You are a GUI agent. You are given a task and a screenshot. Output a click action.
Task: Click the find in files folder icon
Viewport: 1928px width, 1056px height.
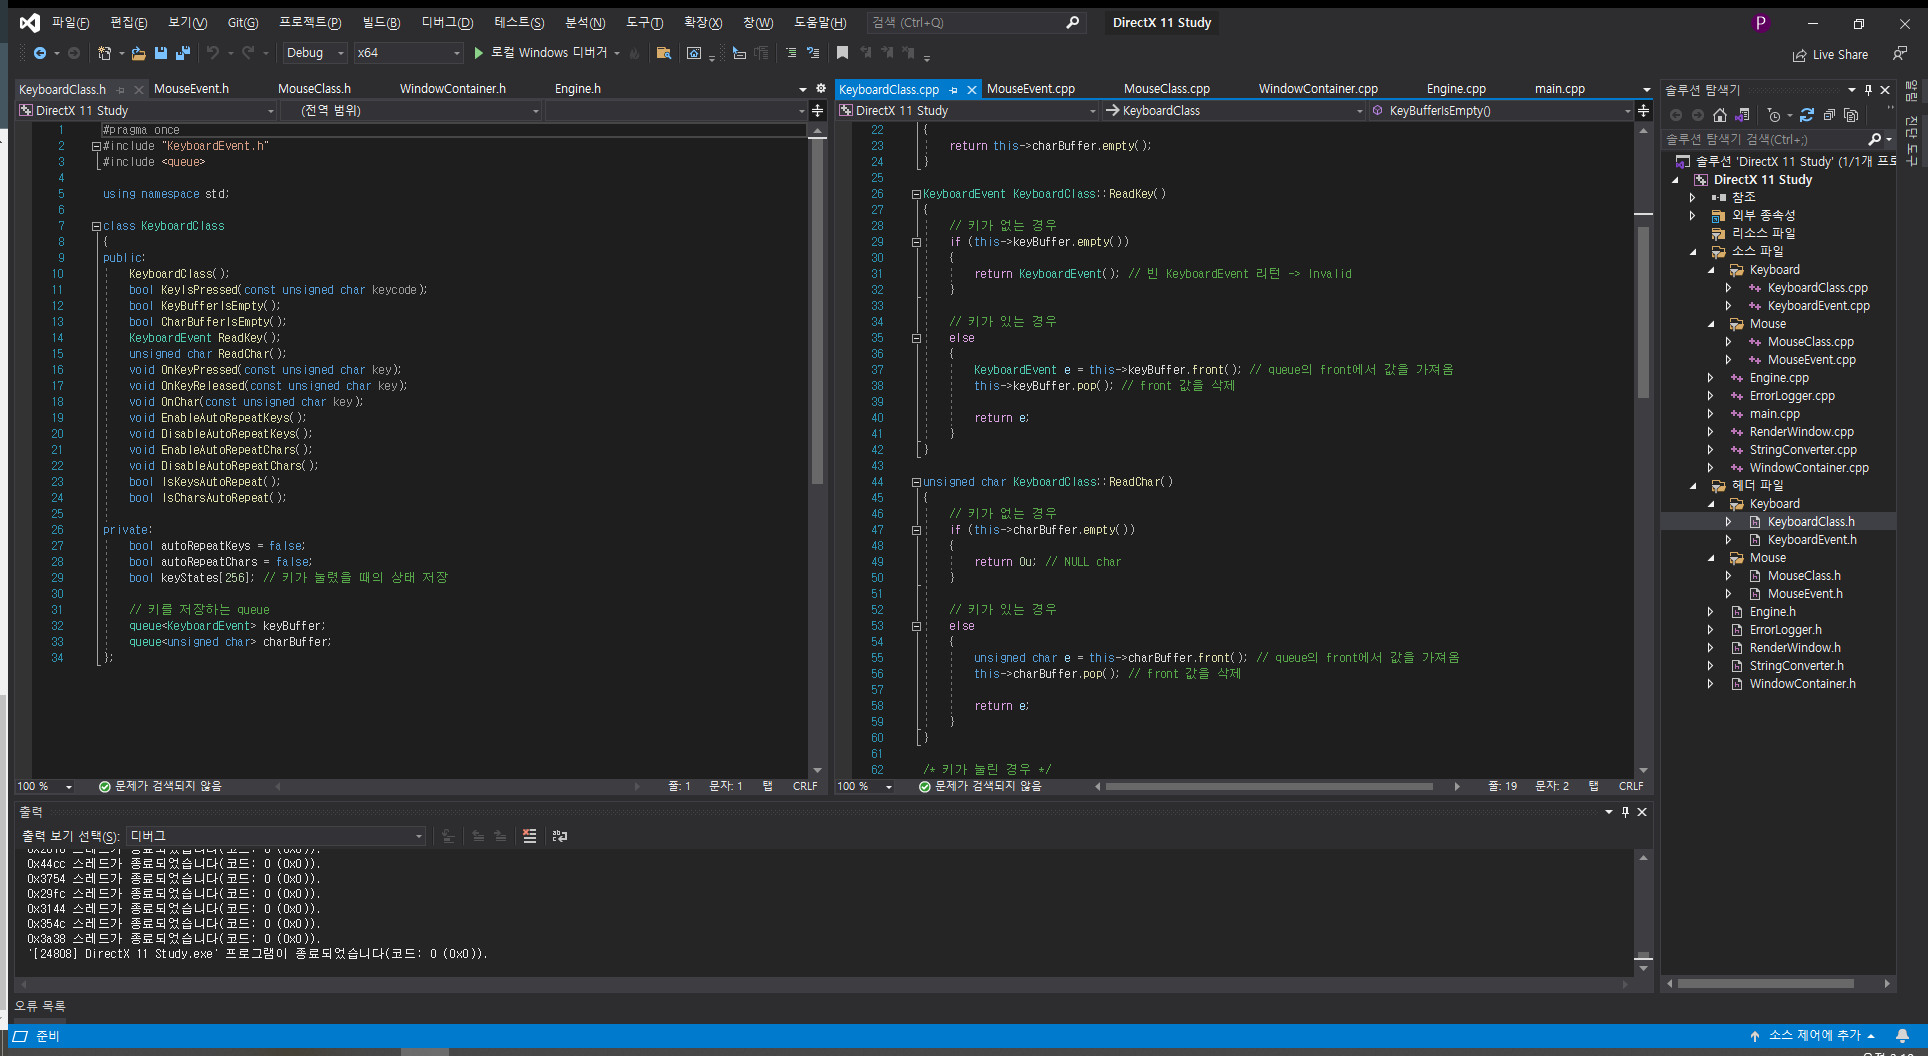pos(663,53)
